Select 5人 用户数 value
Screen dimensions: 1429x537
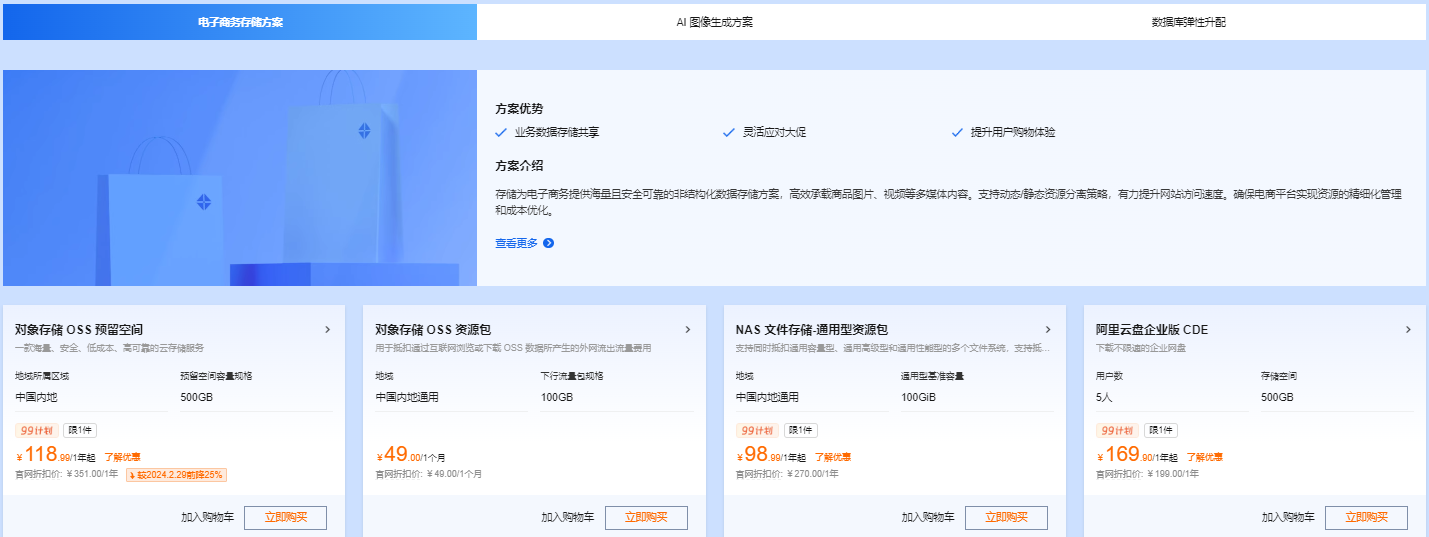[1104, 397]
